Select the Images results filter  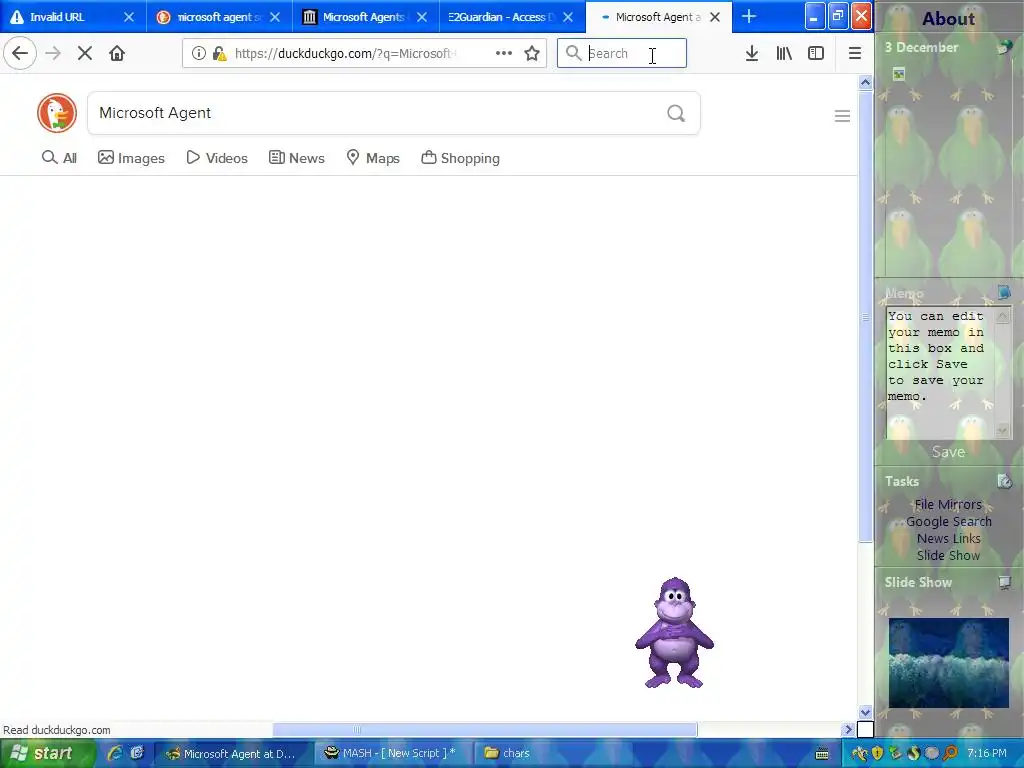coord(131,158)
